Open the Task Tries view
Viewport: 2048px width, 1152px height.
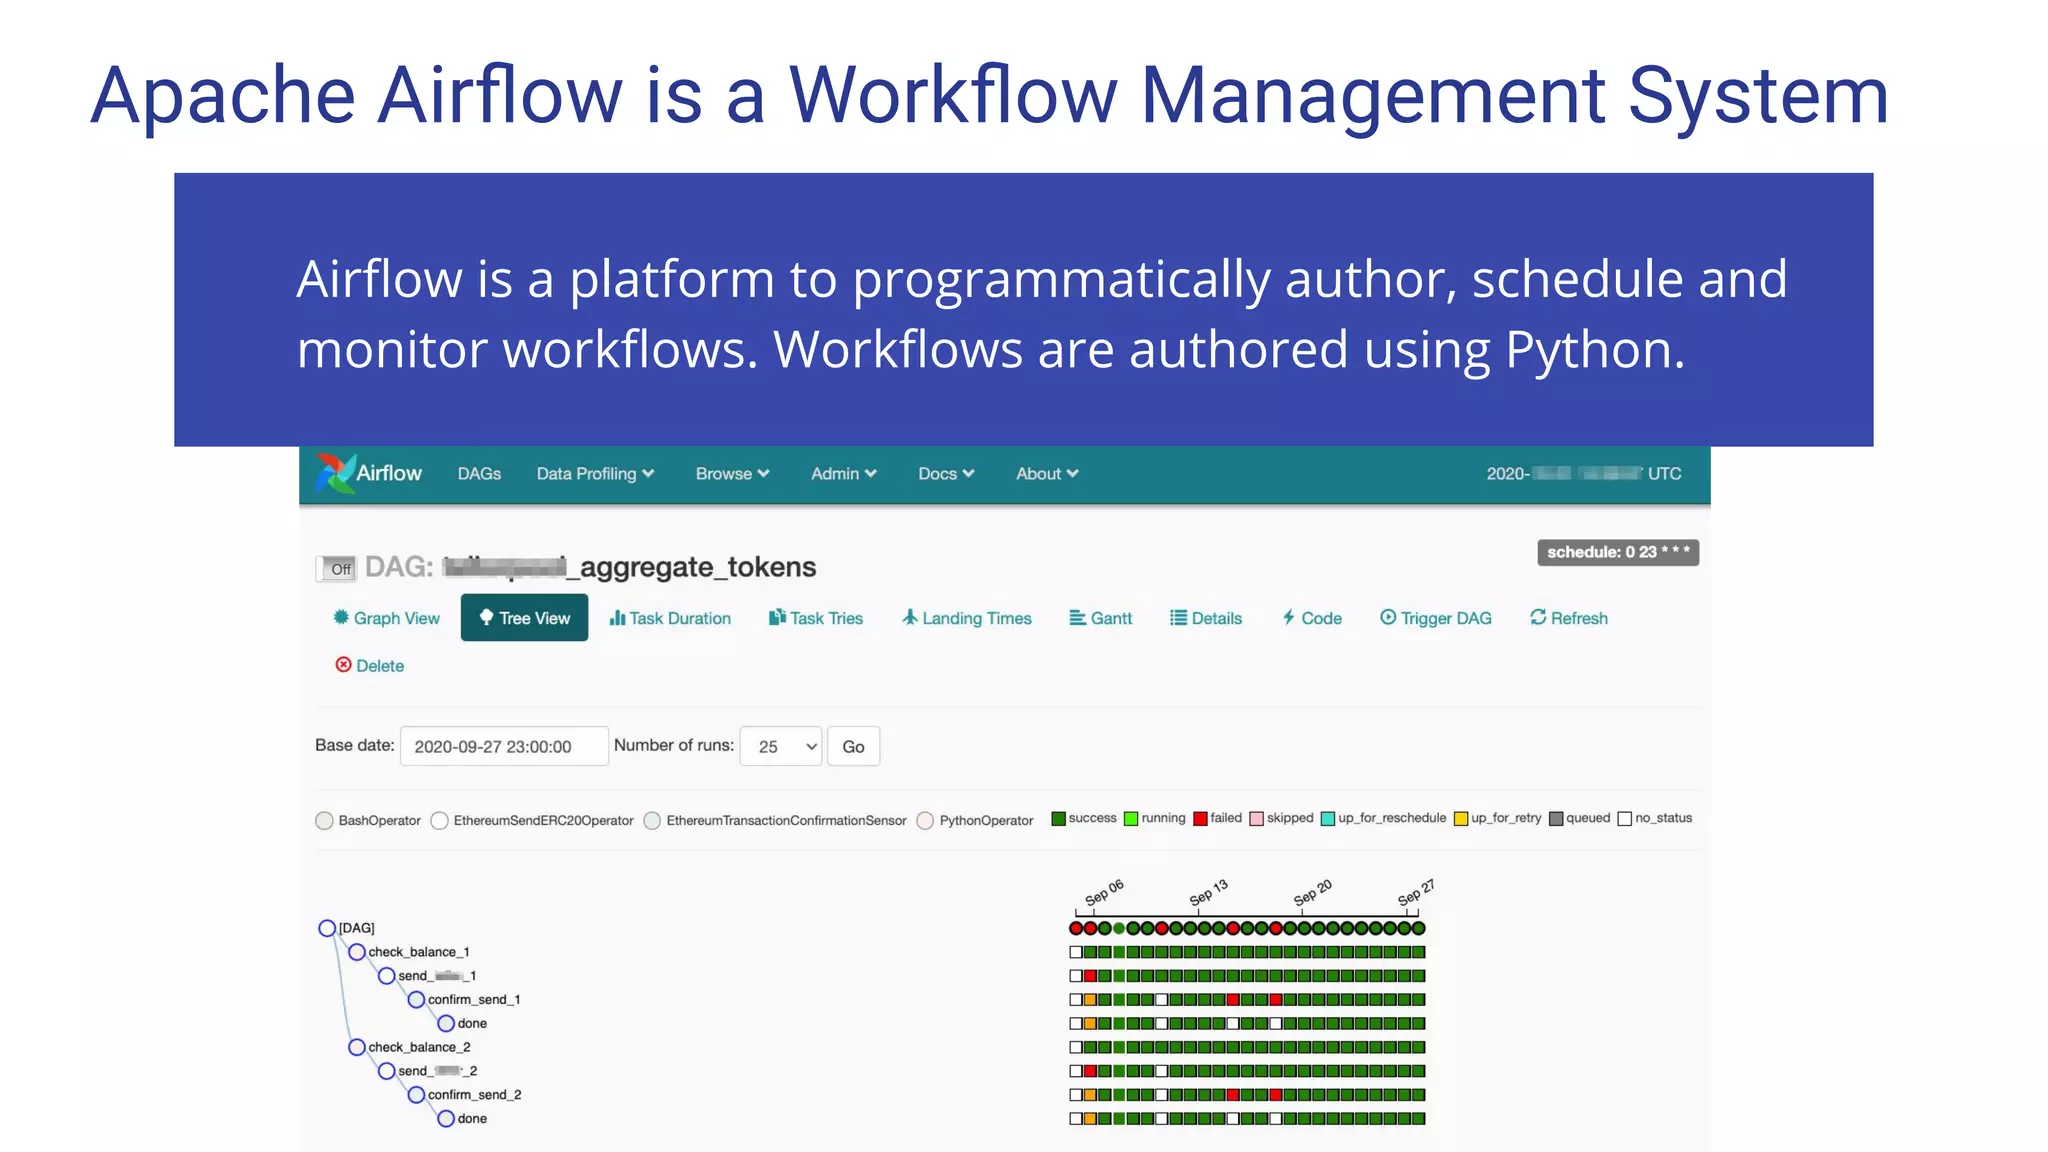click(x=815, y=618)
